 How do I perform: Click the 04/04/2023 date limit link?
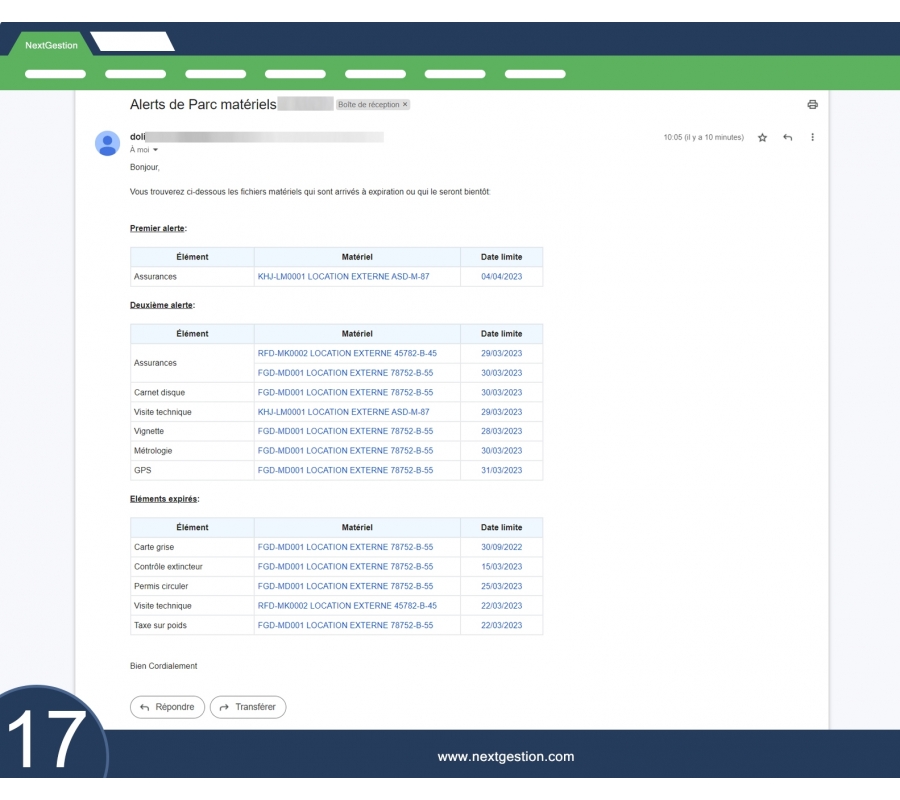coord(501,276)
